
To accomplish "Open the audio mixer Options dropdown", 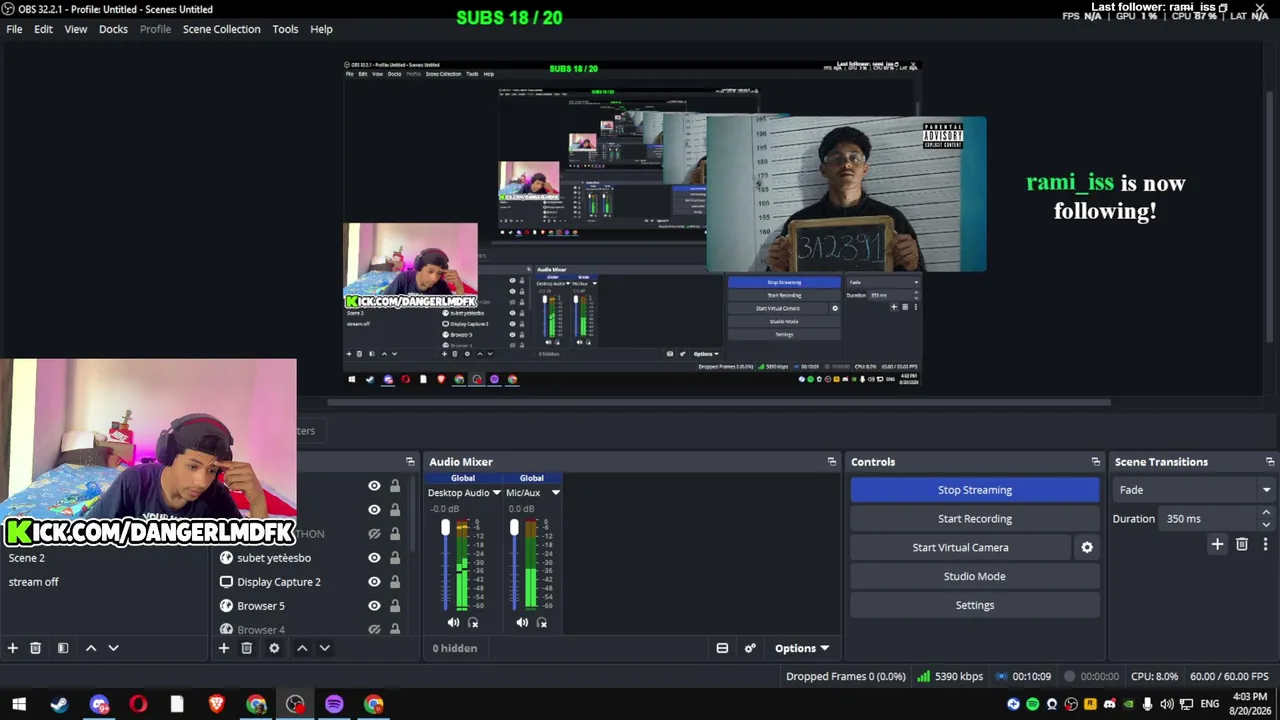I will (802, 648).
